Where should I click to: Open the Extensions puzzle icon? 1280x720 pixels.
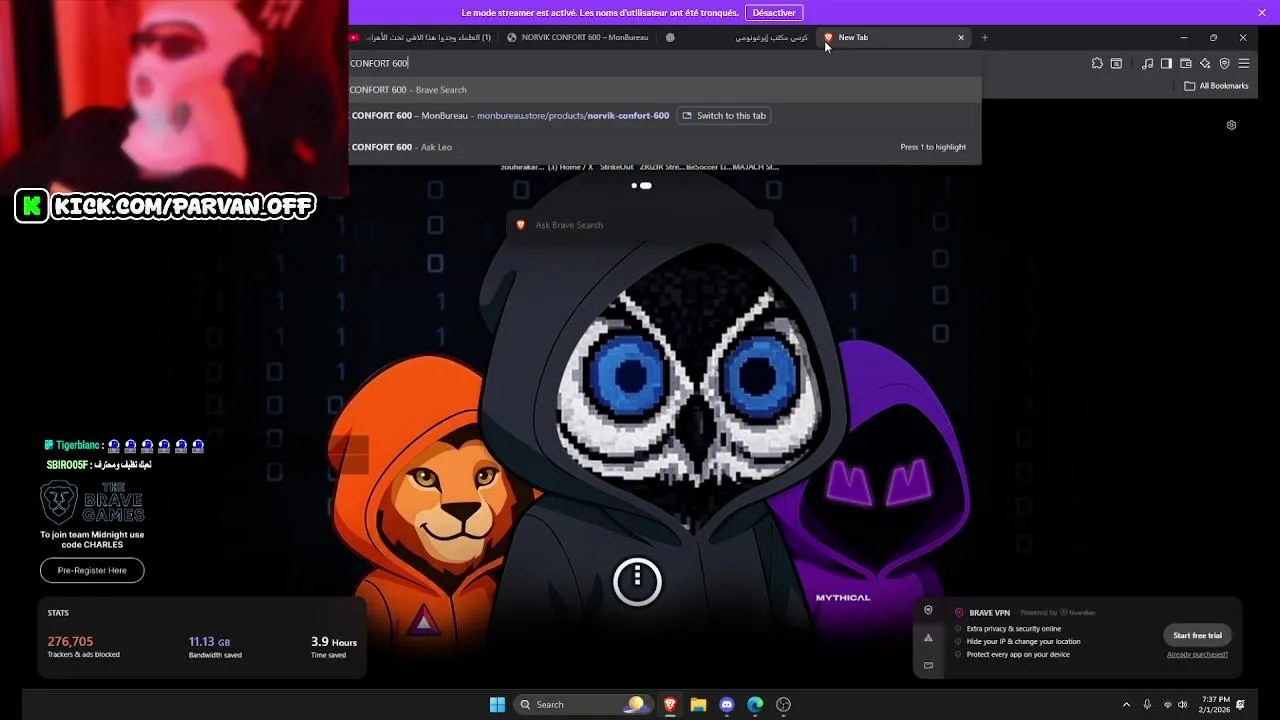tap(1097, 63)
